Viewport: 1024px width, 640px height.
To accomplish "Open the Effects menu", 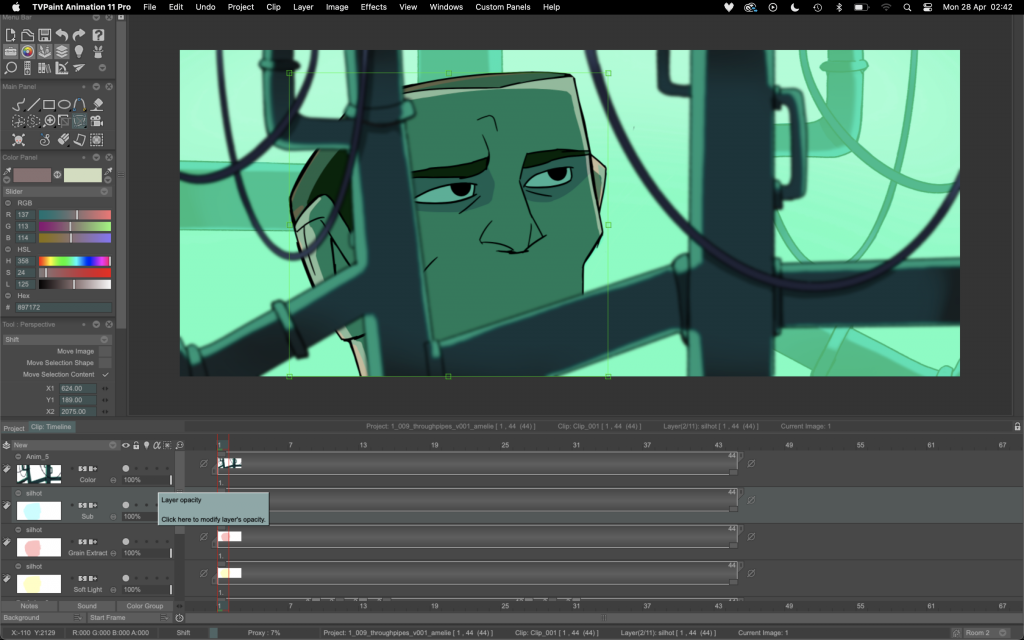I will [374, 7].
